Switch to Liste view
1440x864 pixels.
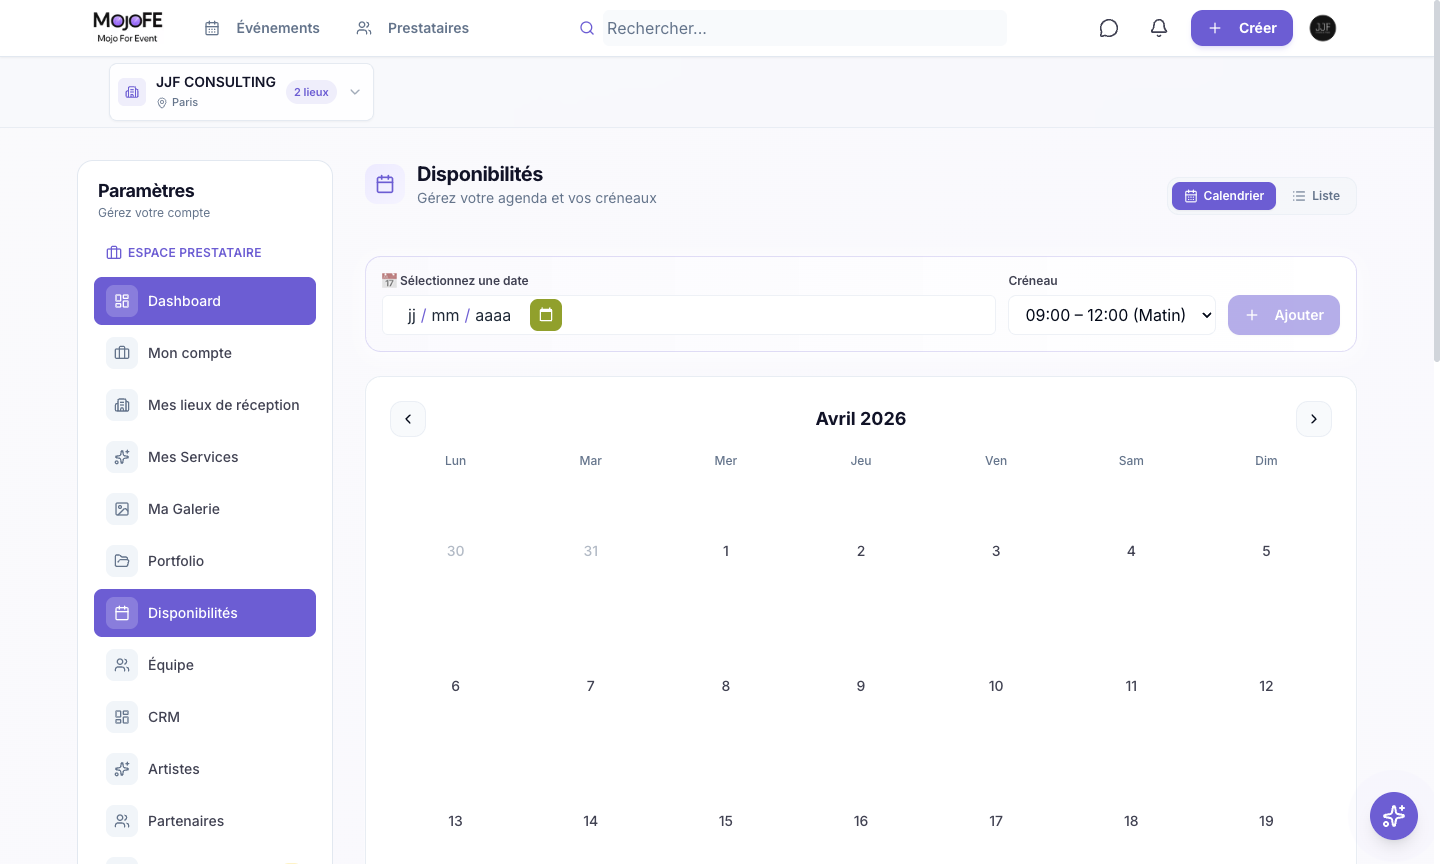pos(1316,196)
